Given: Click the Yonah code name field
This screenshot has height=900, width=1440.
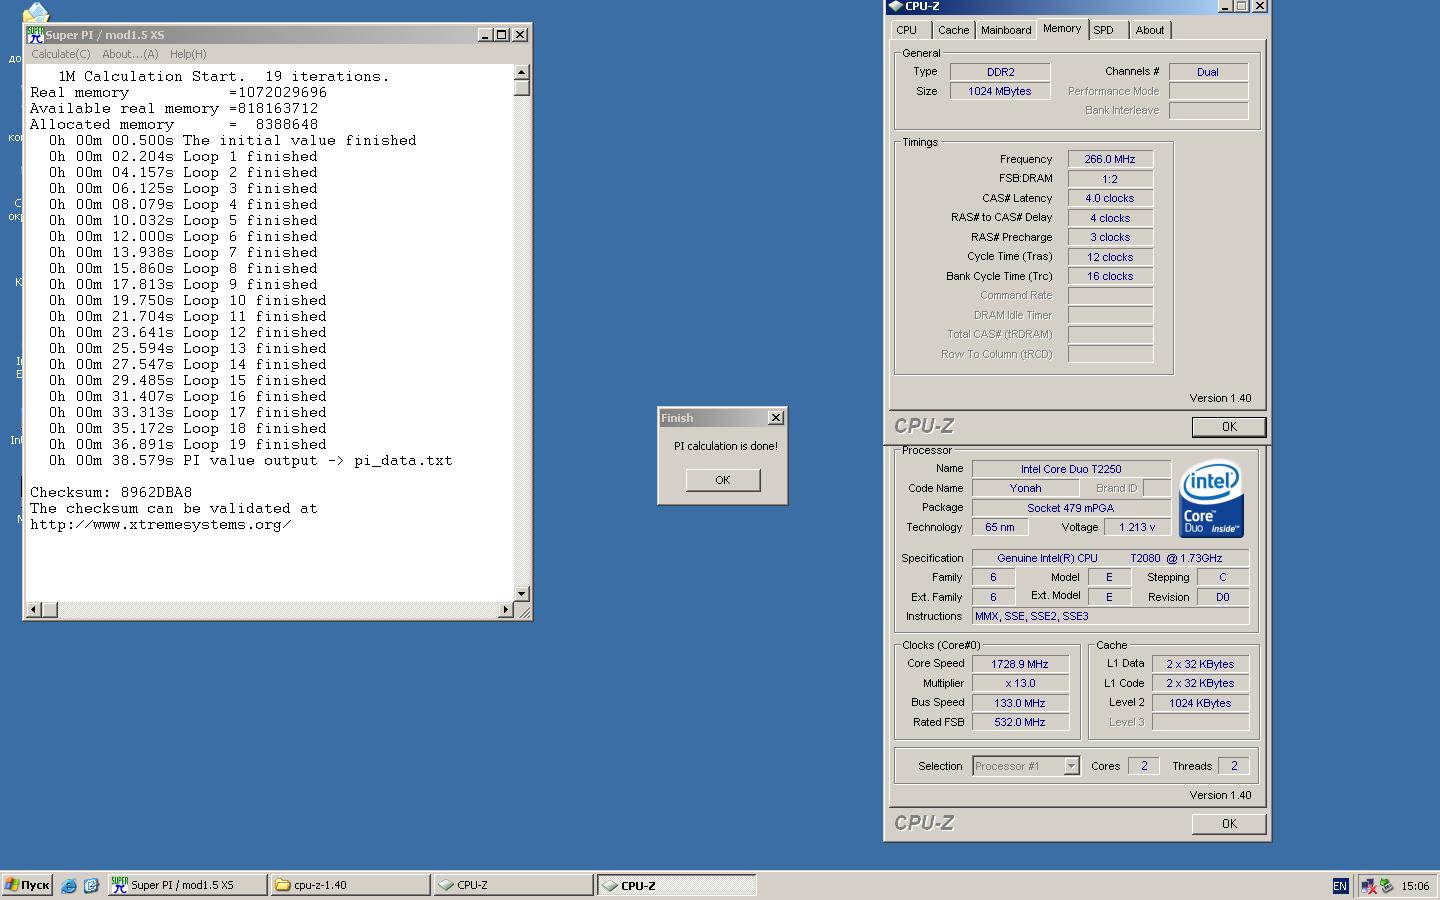Looking at the screenshot, I should point(1025,488).
